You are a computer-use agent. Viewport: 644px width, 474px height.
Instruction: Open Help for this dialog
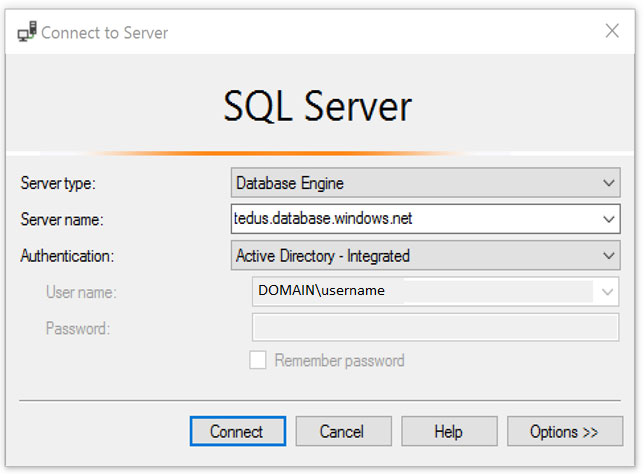pyautogui.click(x=448, y=432)
